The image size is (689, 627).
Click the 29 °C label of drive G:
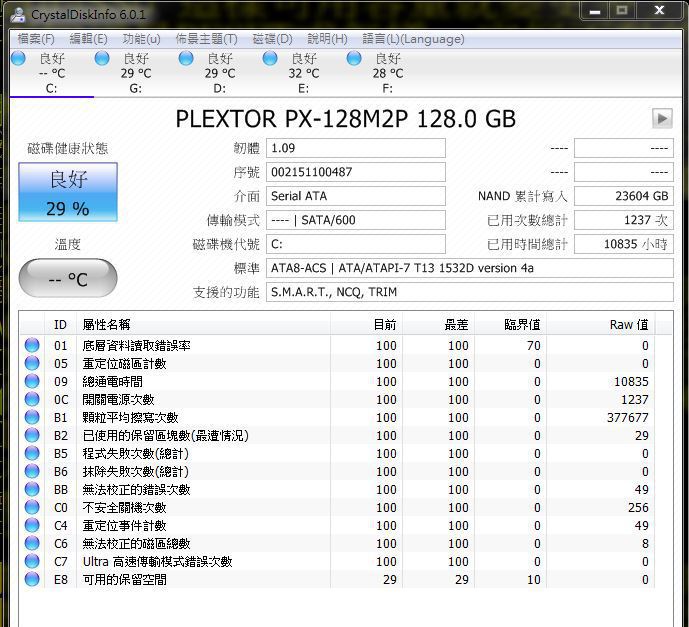(136, 73)
